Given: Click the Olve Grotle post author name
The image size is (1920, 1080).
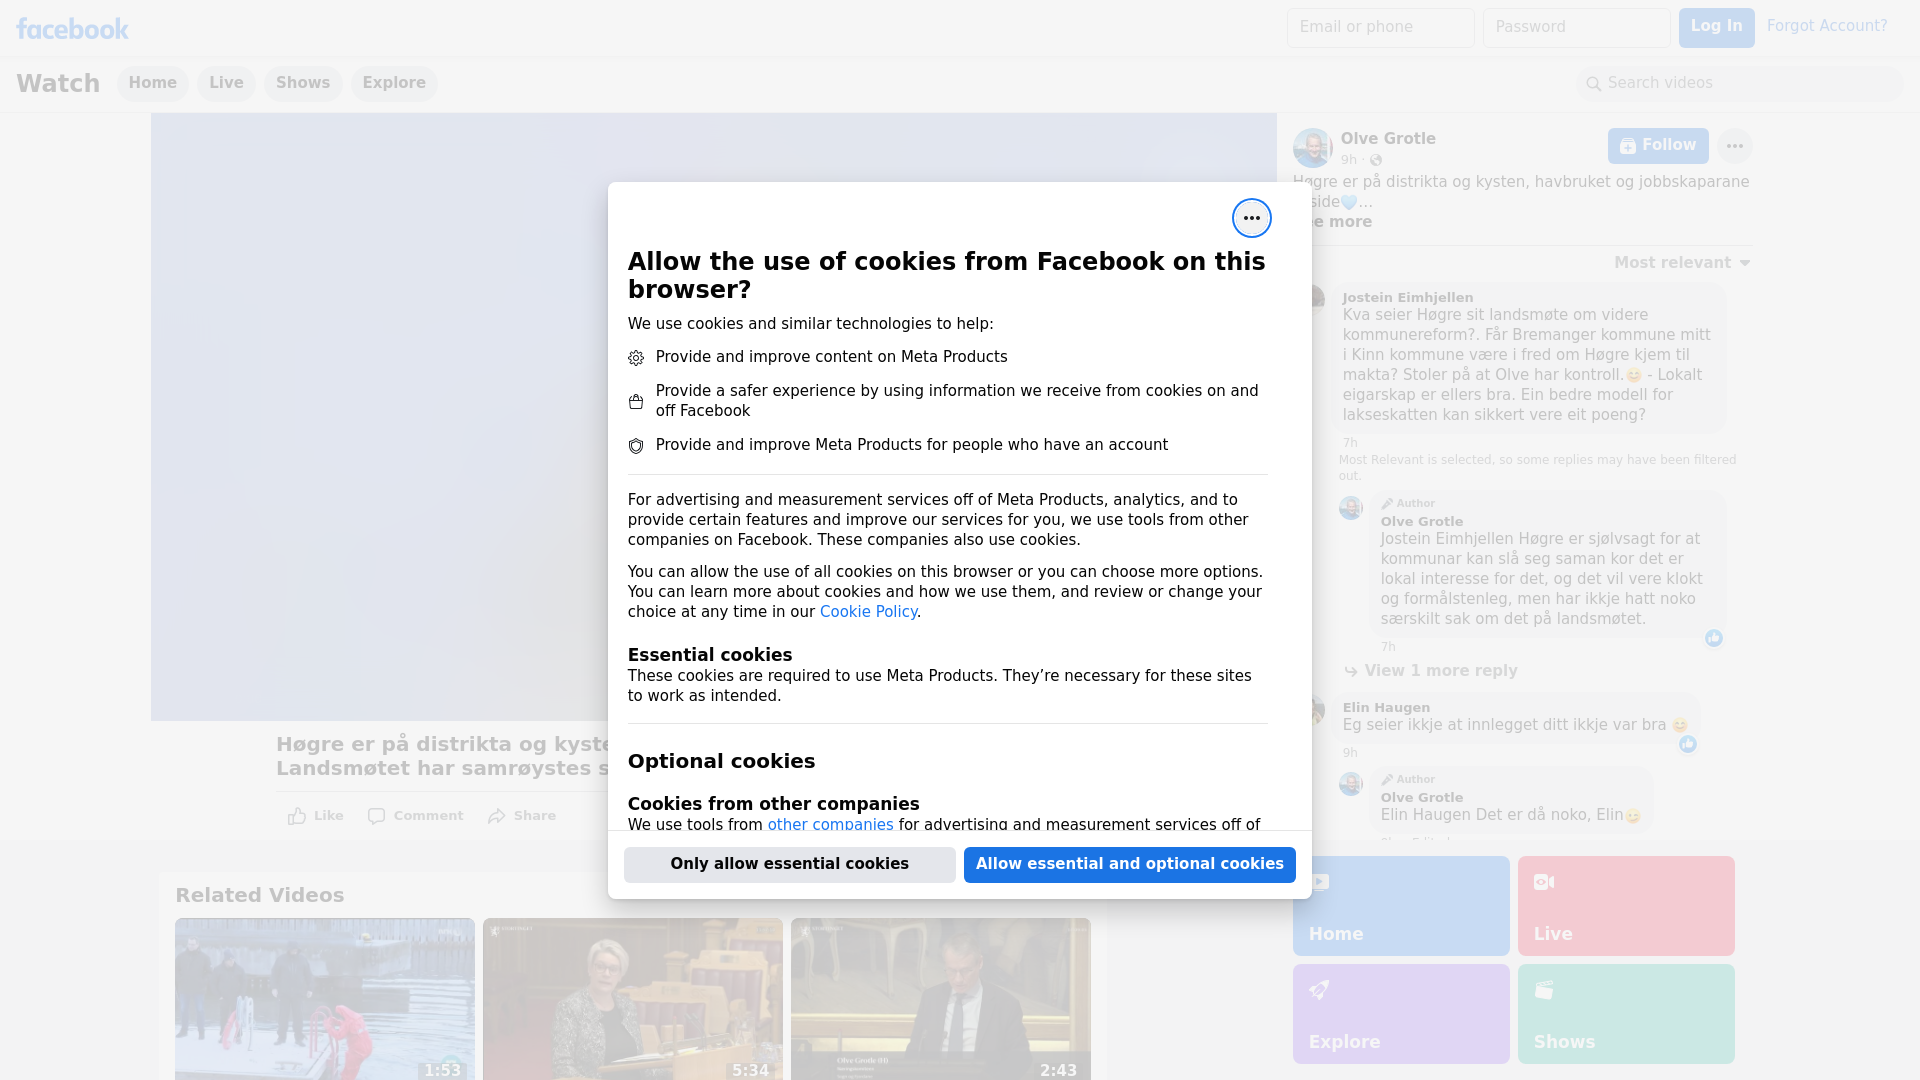Looking at the screenshot, I should click(x=1388, y=139).
